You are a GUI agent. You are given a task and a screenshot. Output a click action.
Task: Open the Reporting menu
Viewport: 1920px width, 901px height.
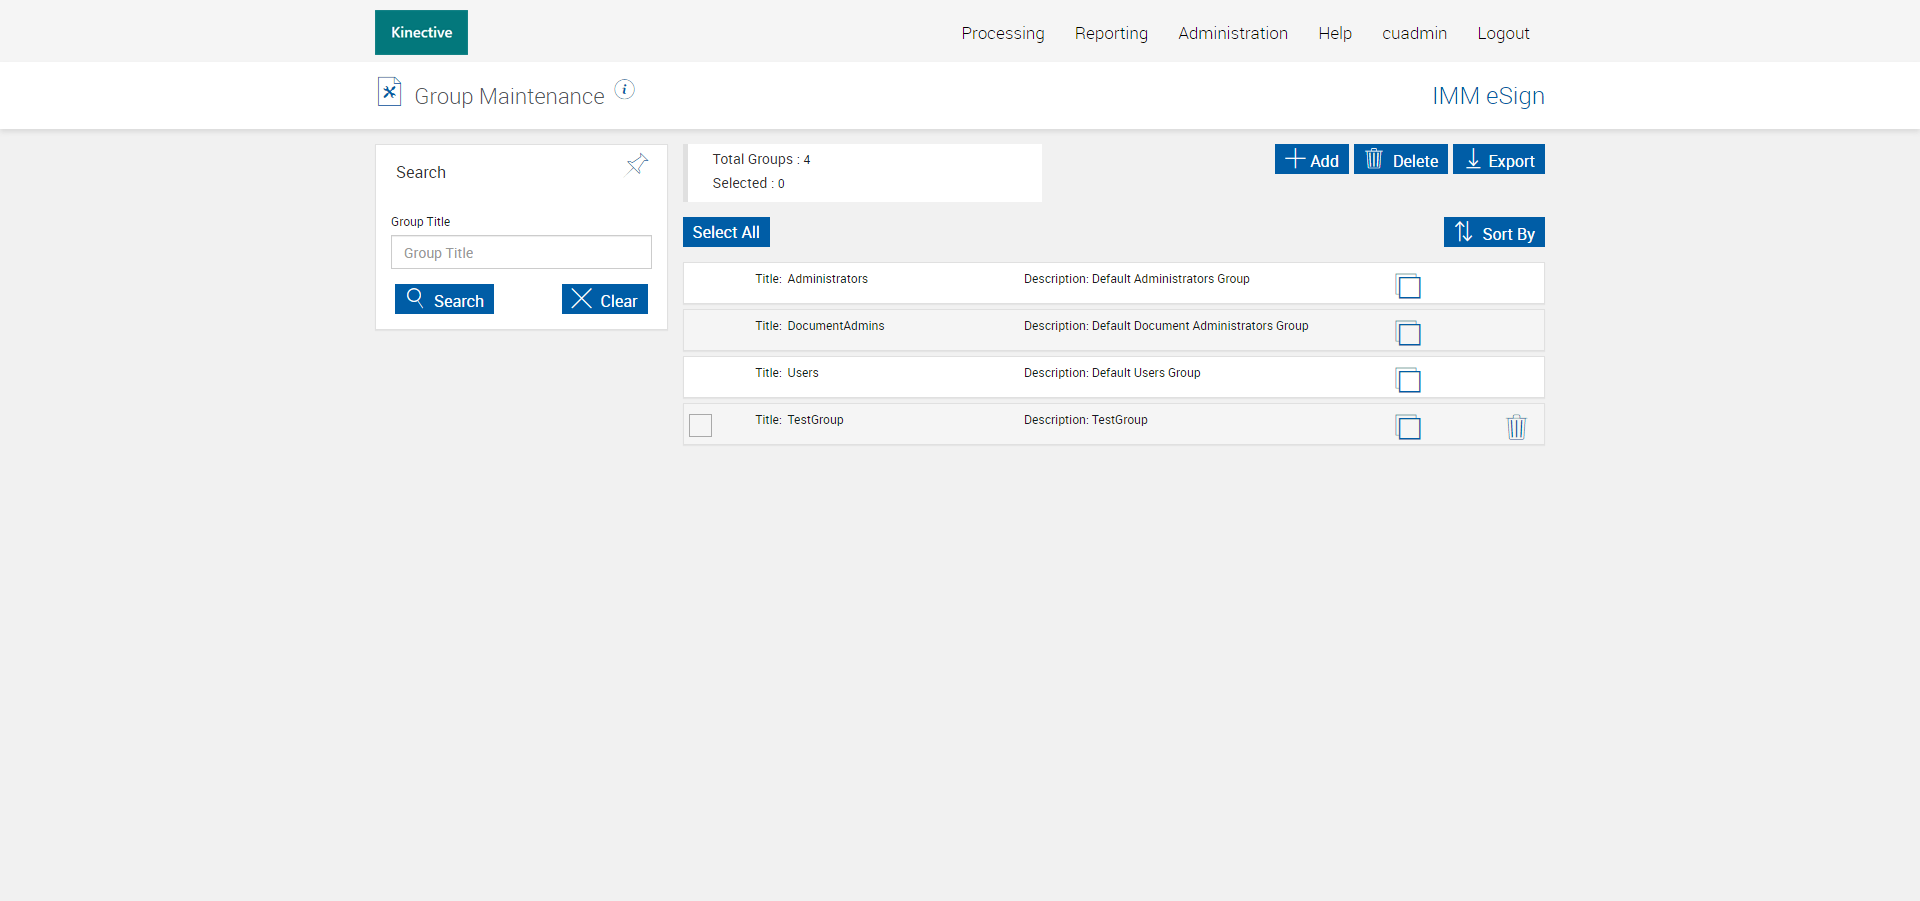(x=1111, y=33)
